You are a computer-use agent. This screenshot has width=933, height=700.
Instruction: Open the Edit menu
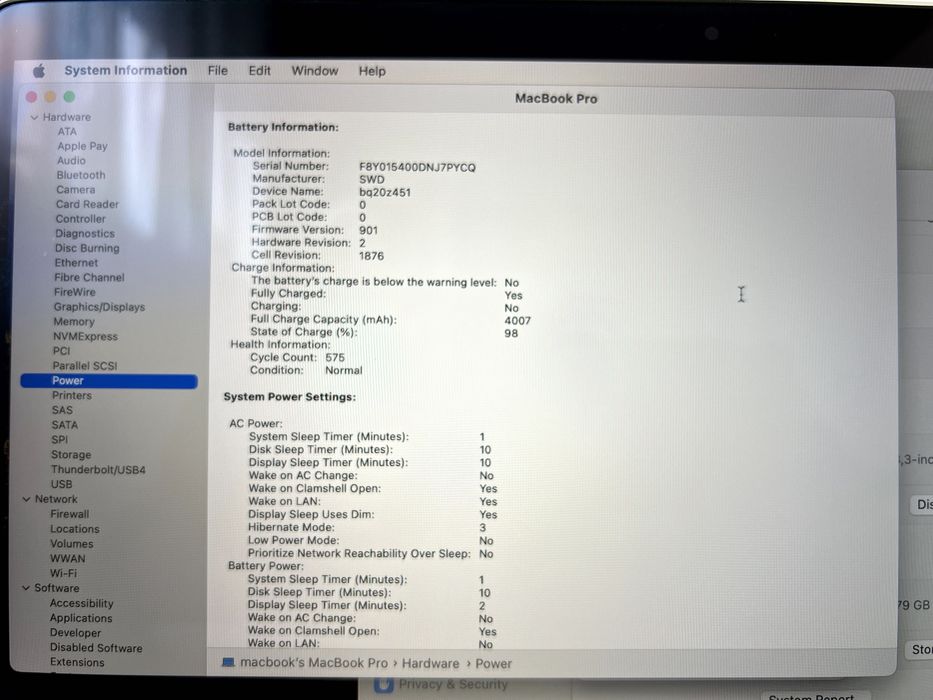(259, 71)
